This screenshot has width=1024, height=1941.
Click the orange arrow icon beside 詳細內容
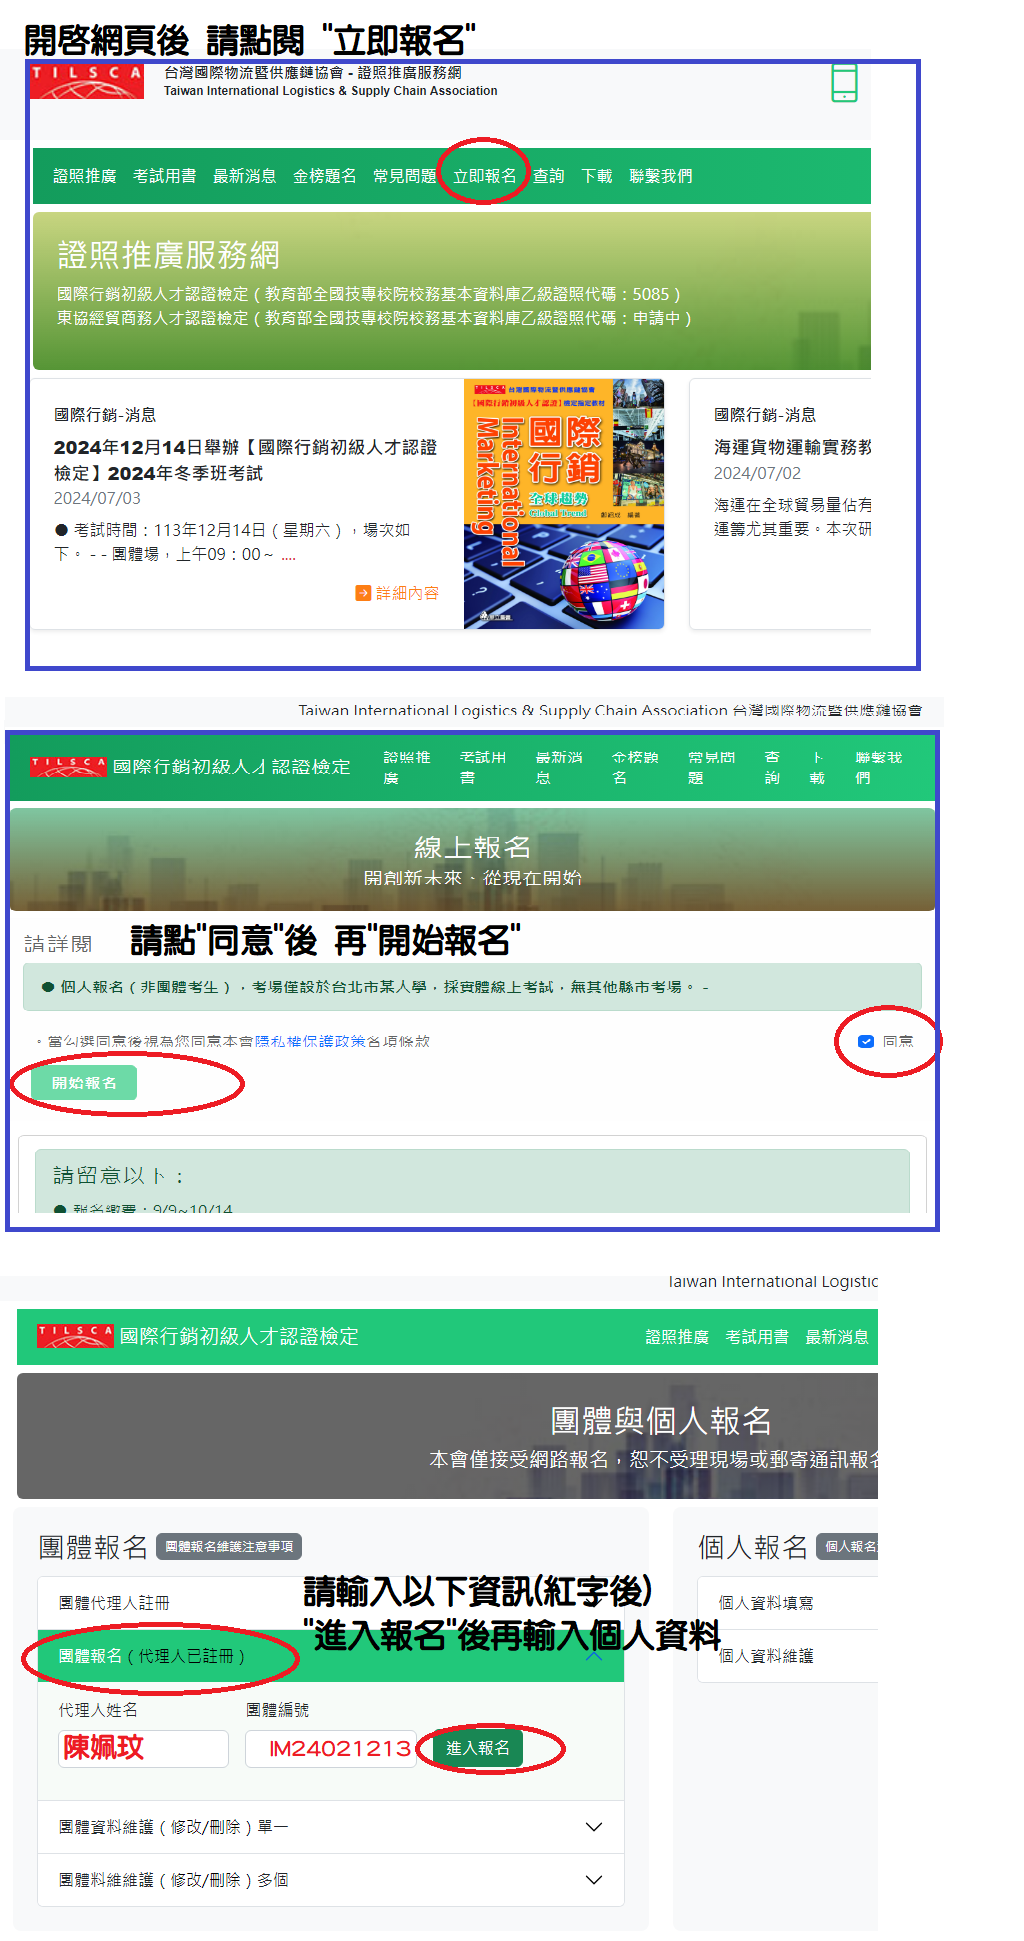tap(363, 593)
